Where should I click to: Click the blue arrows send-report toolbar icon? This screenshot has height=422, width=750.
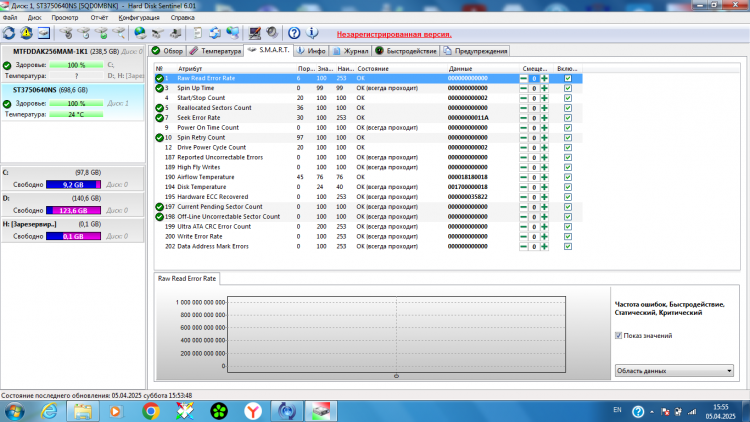click(215, 33)
